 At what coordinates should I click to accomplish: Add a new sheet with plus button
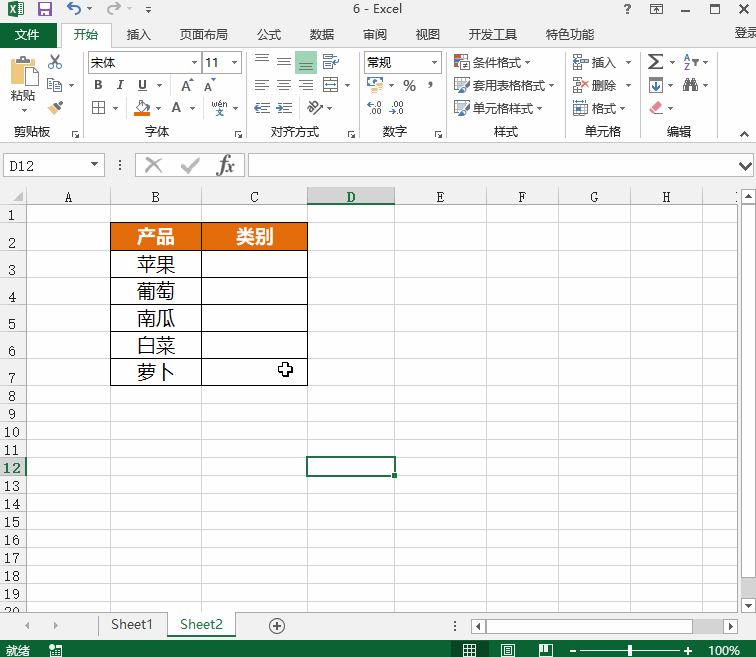click(277, 625)
